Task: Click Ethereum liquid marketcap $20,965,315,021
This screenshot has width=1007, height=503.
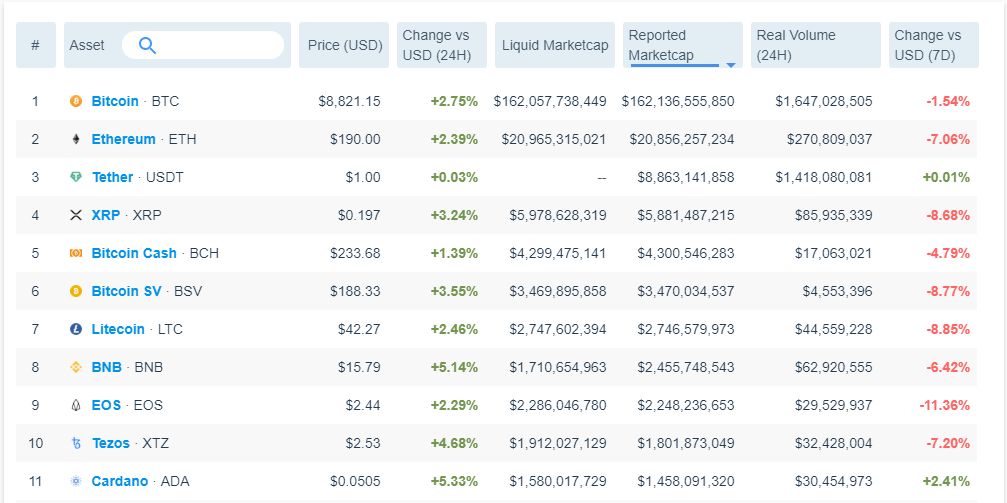Action: click(x=554, y=139)
